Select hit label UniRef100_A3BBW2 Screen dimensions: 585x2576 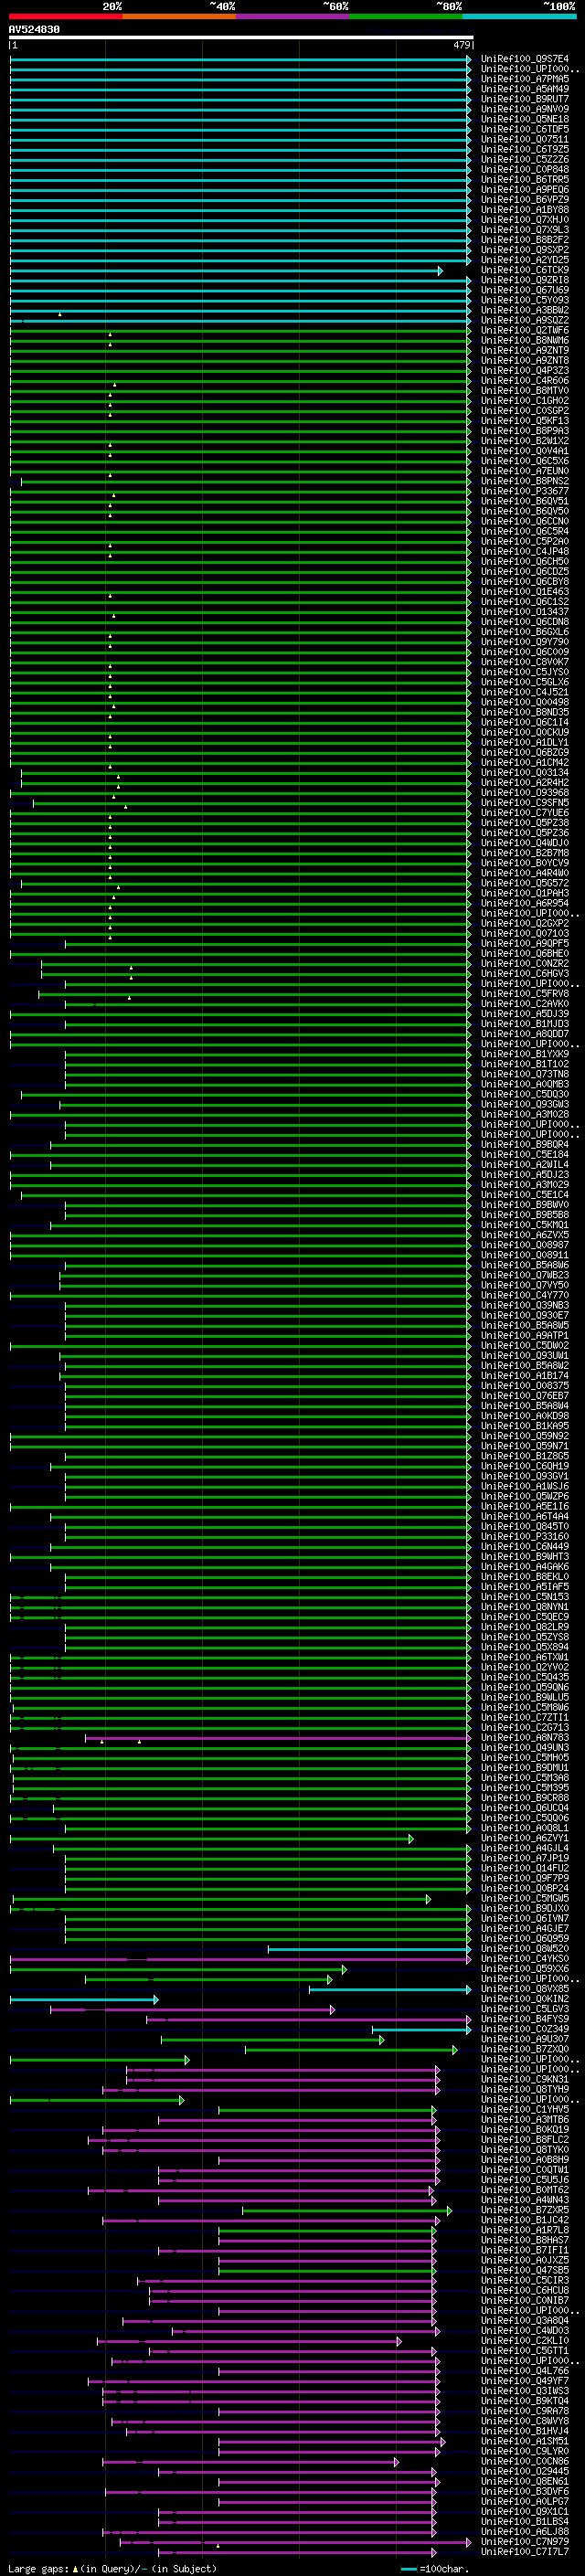525,310
